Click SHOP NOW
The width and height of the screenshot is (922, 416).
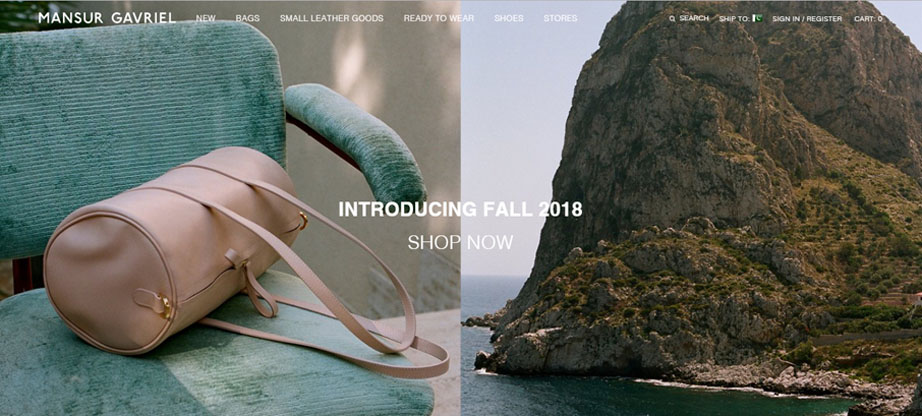coord(460,242)
